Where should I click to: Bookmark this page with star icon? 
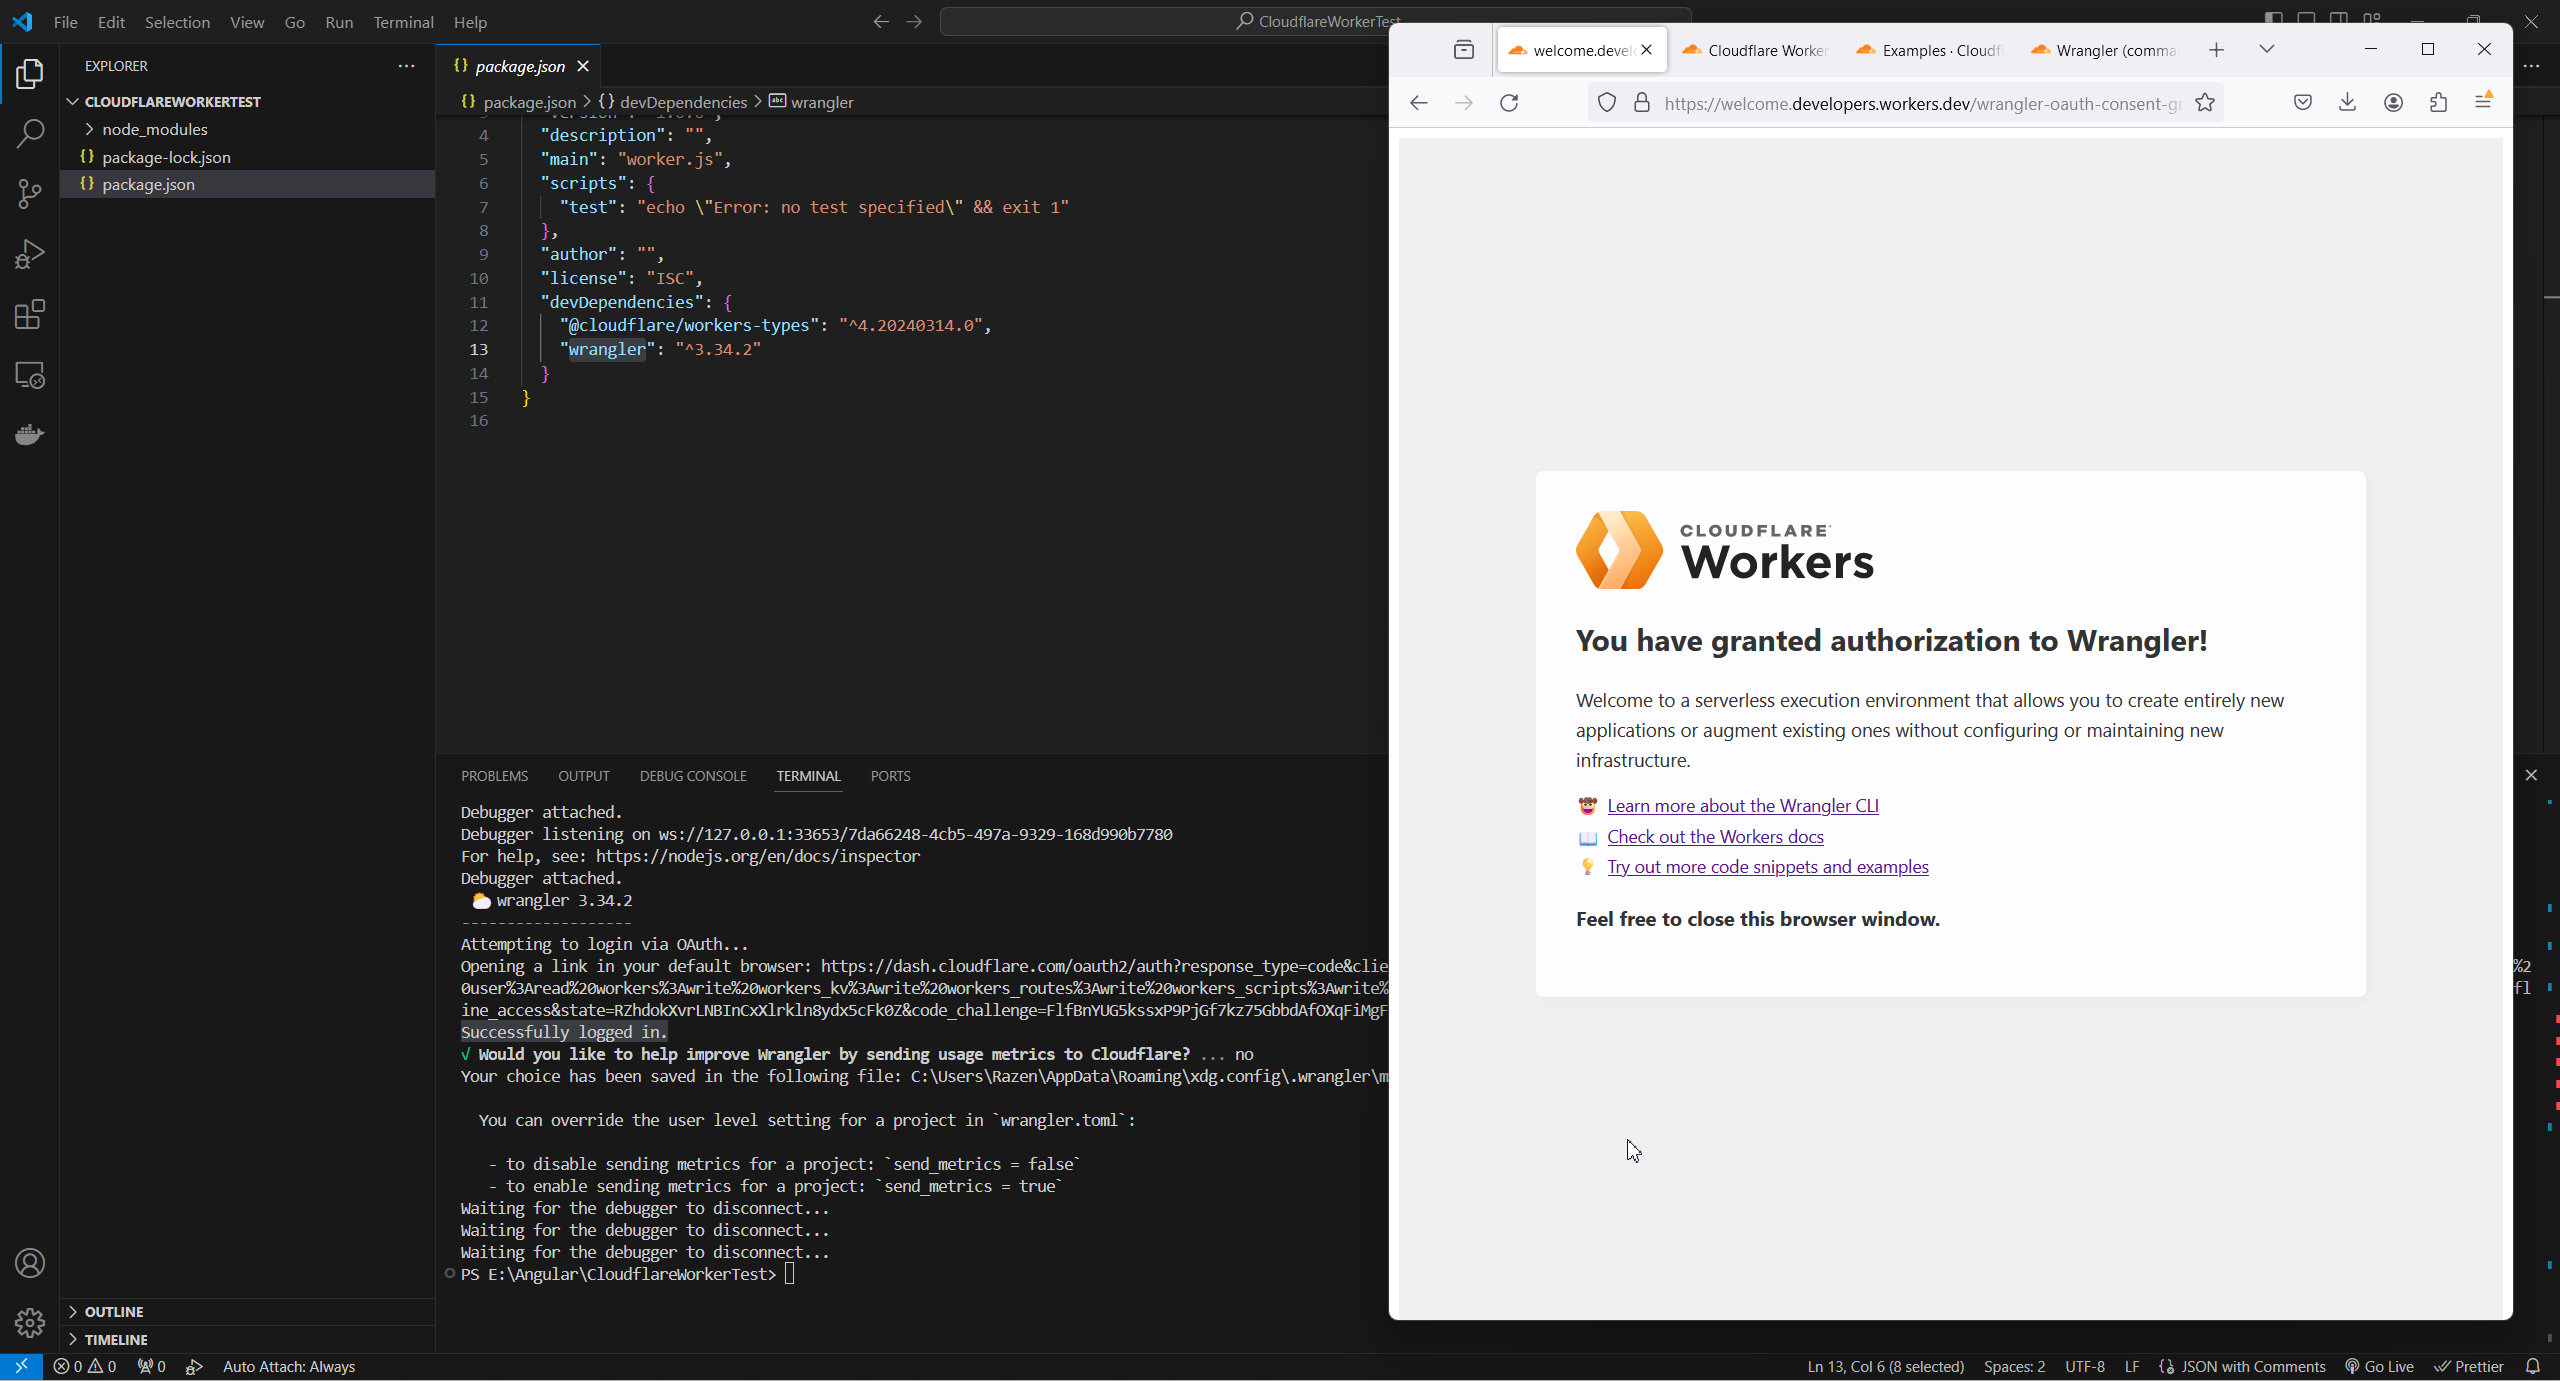point(2205,103)
